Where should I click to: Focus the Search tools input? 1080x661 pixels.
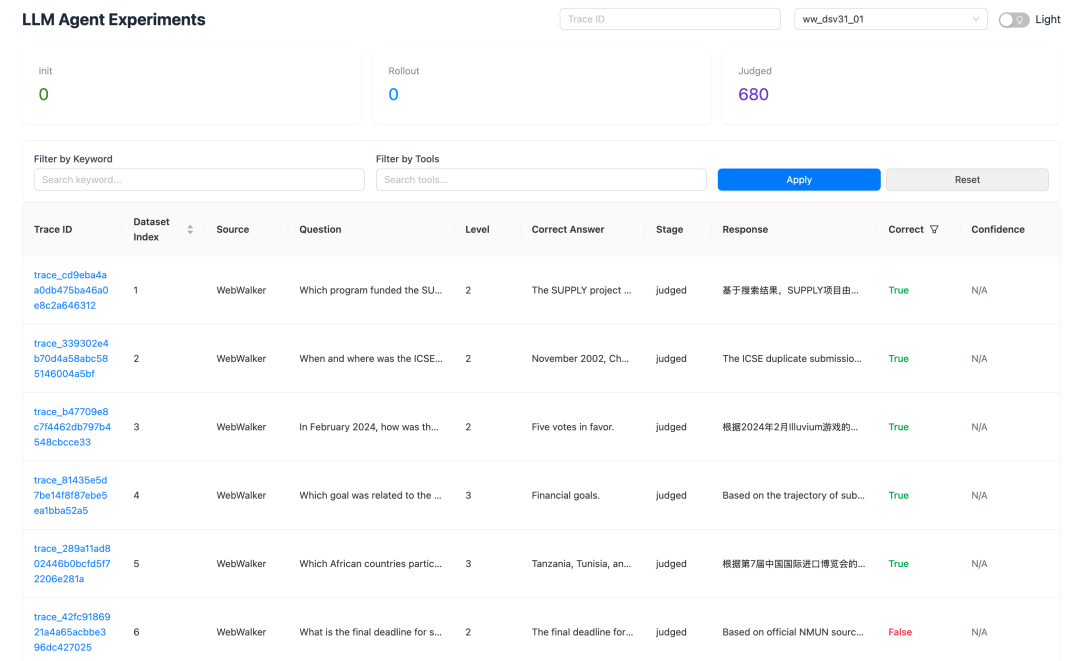pyautogui.click(x=541, y=180)
